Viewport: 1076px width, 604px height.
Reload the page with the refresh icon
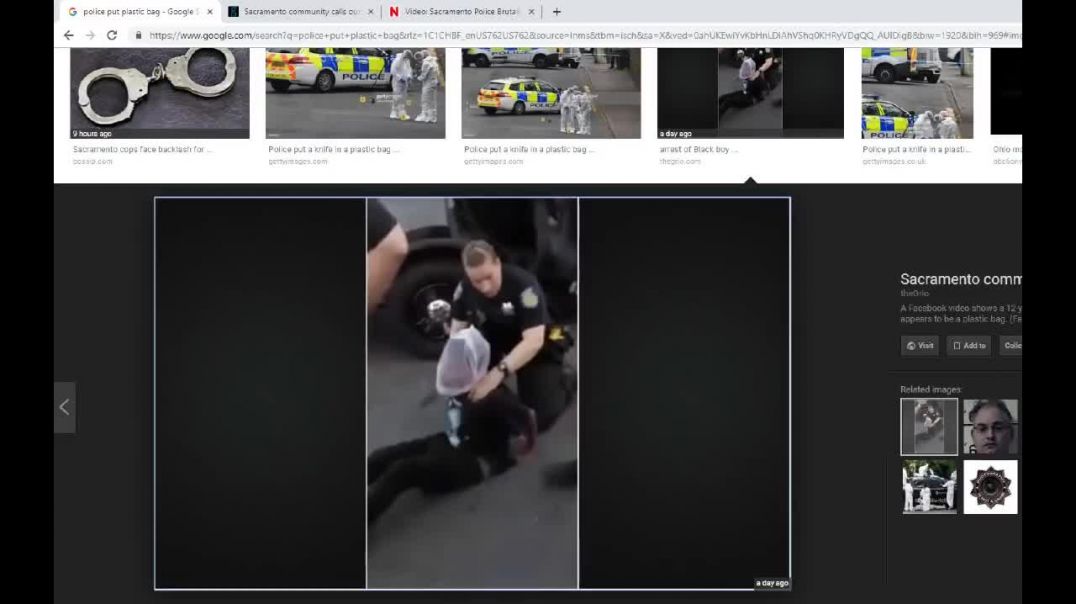coord(112,33)
